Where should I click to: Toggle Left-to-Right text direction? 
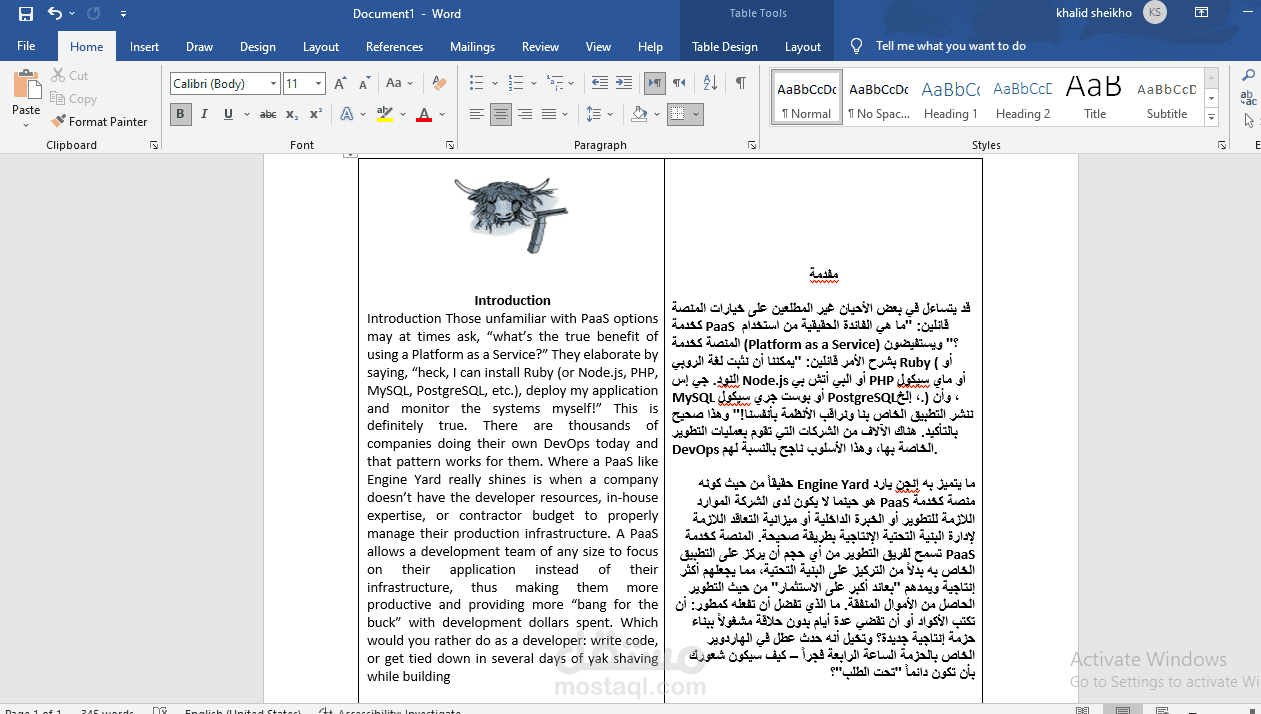(655, 83)
